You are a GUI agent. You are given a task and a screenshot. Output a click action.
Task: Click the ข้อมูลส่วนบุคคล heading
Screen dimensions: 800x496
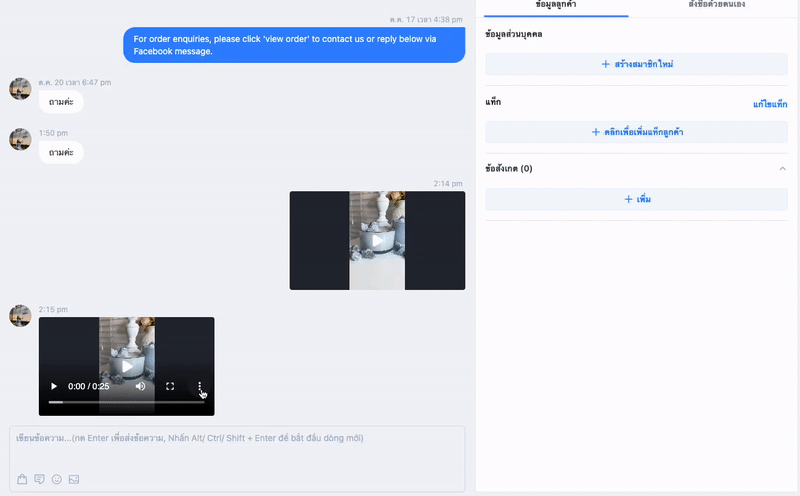[514, 35]
